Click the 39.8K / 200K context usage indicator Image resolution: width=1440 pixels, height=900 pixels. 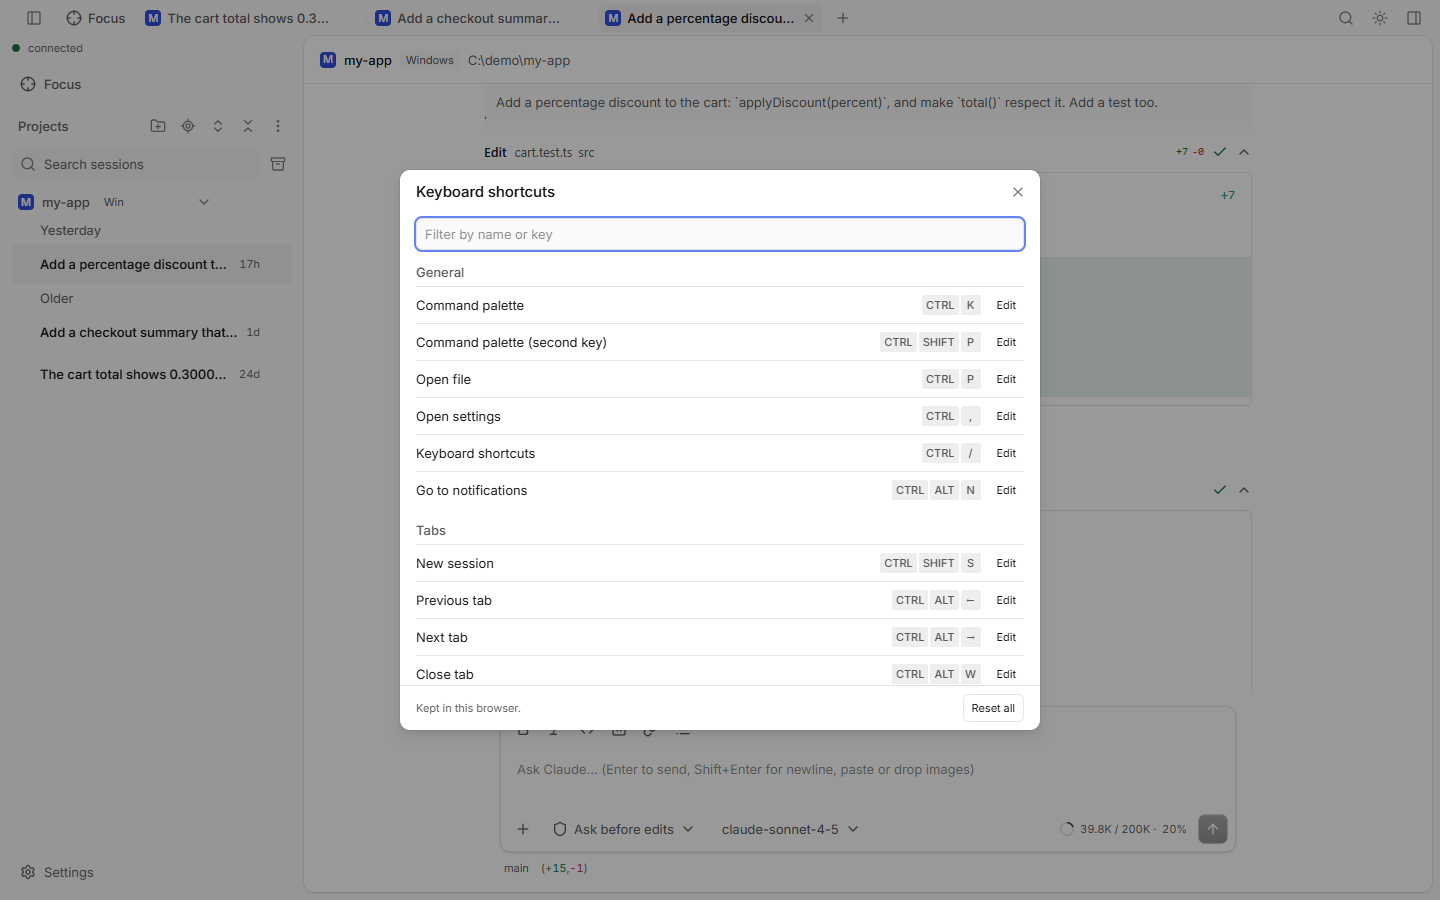pos(1123,829)
